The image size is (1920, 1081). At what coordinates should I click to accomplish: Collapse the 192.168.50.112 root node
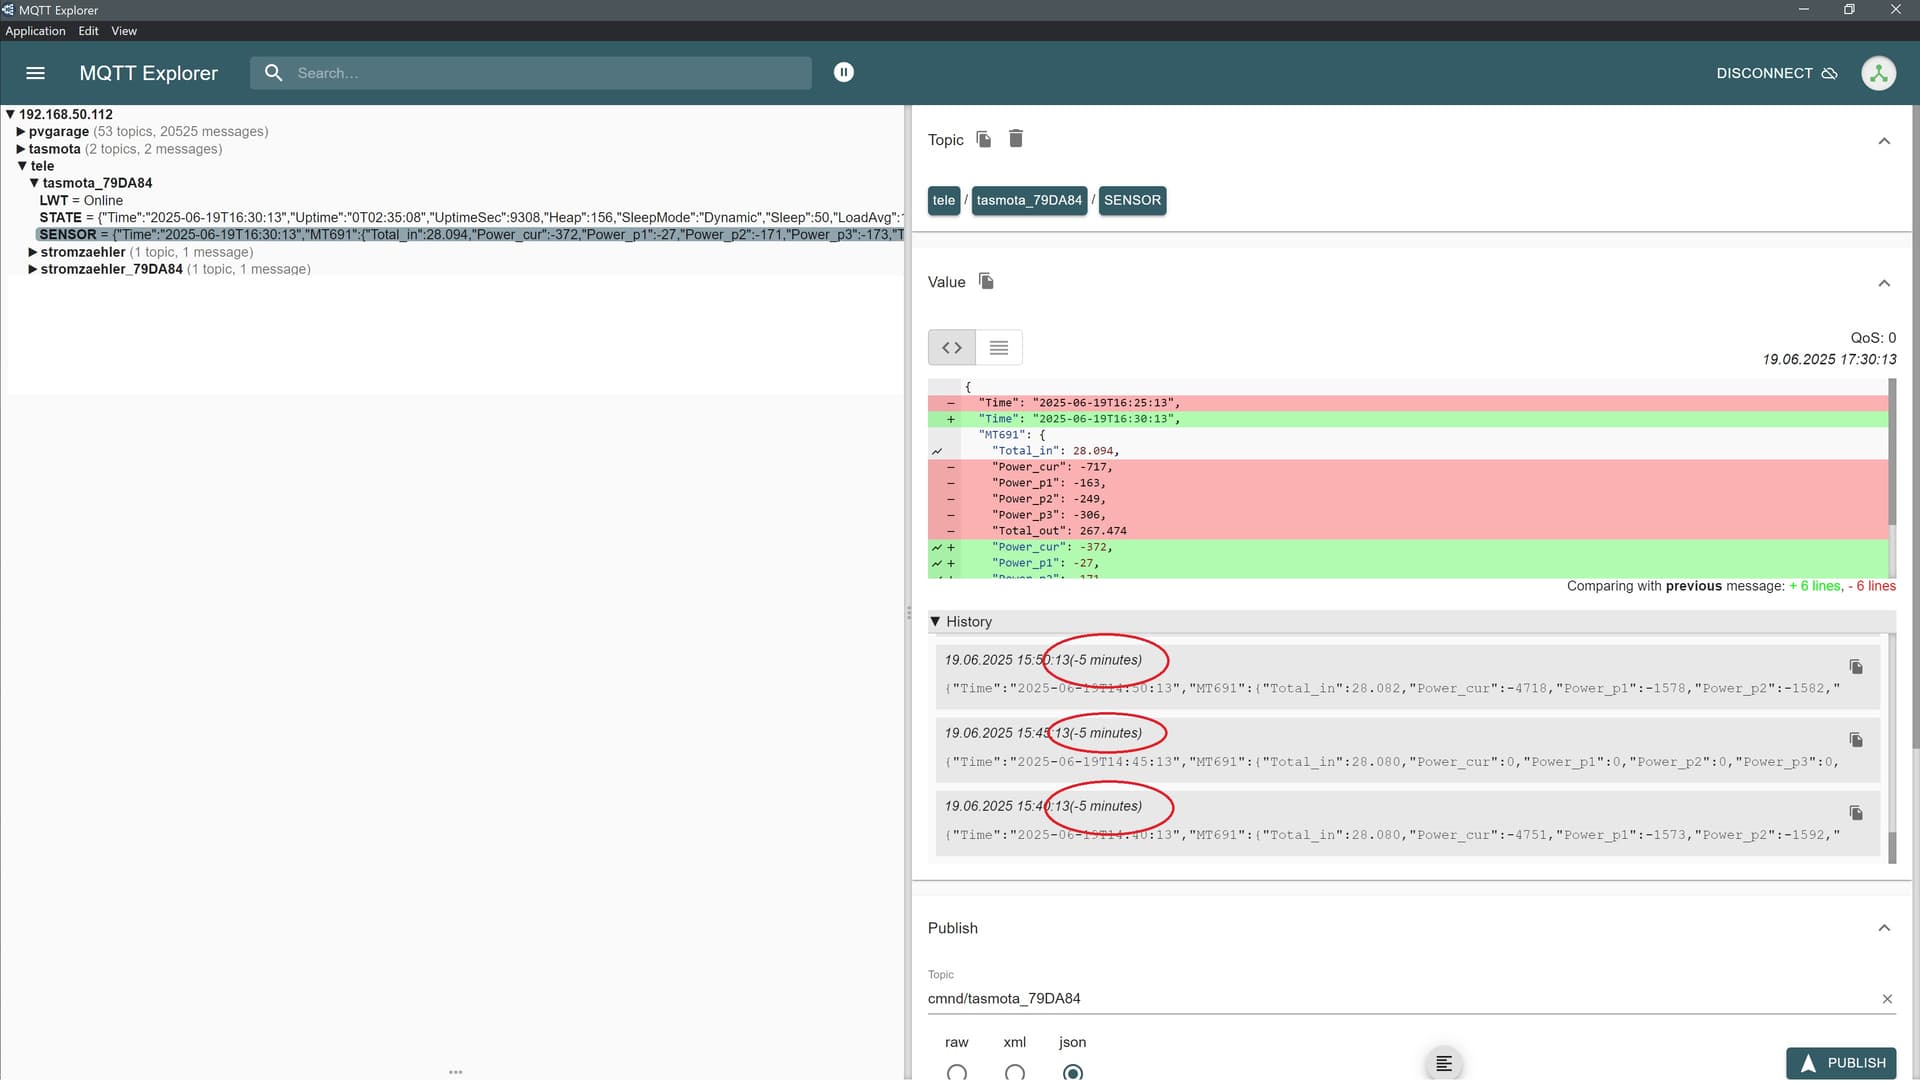point(10,114)
